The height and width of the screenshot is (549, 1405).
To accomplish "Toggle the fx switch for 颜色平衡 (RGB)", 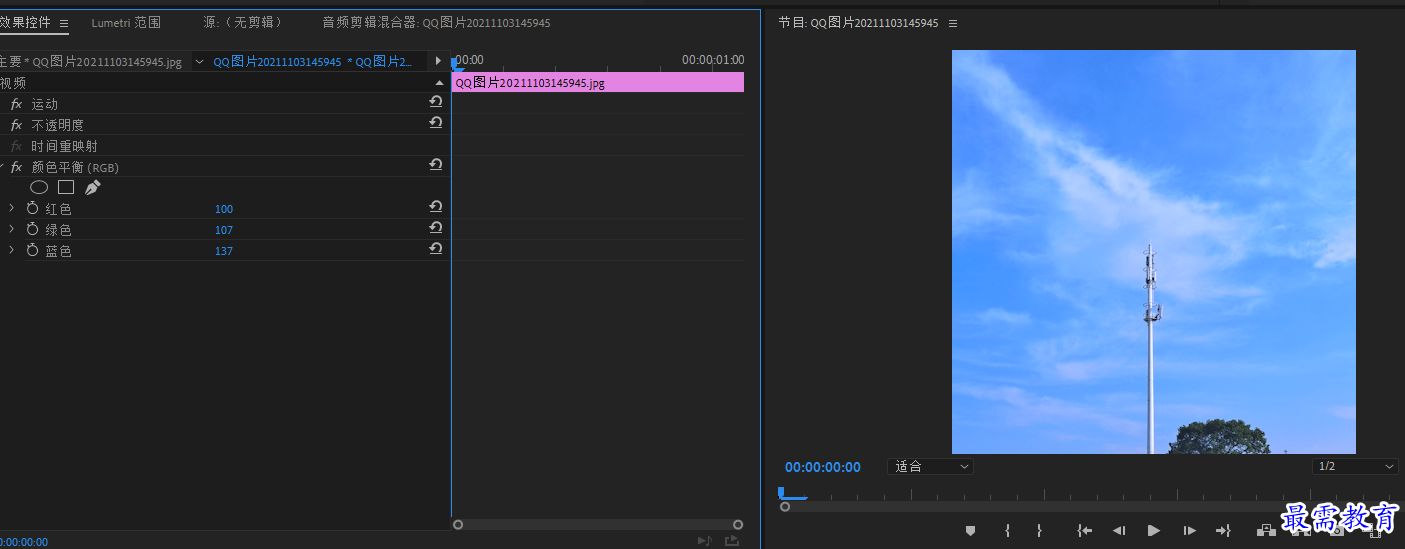I will (x=16, y=167).
